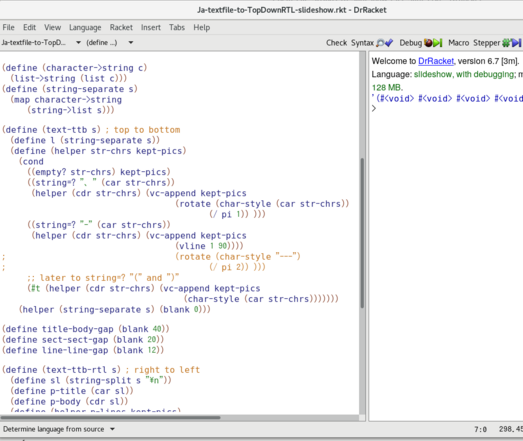
Task: Click '(define title-body-gap (blank 40))' line
Action: (x=86, y=329)
